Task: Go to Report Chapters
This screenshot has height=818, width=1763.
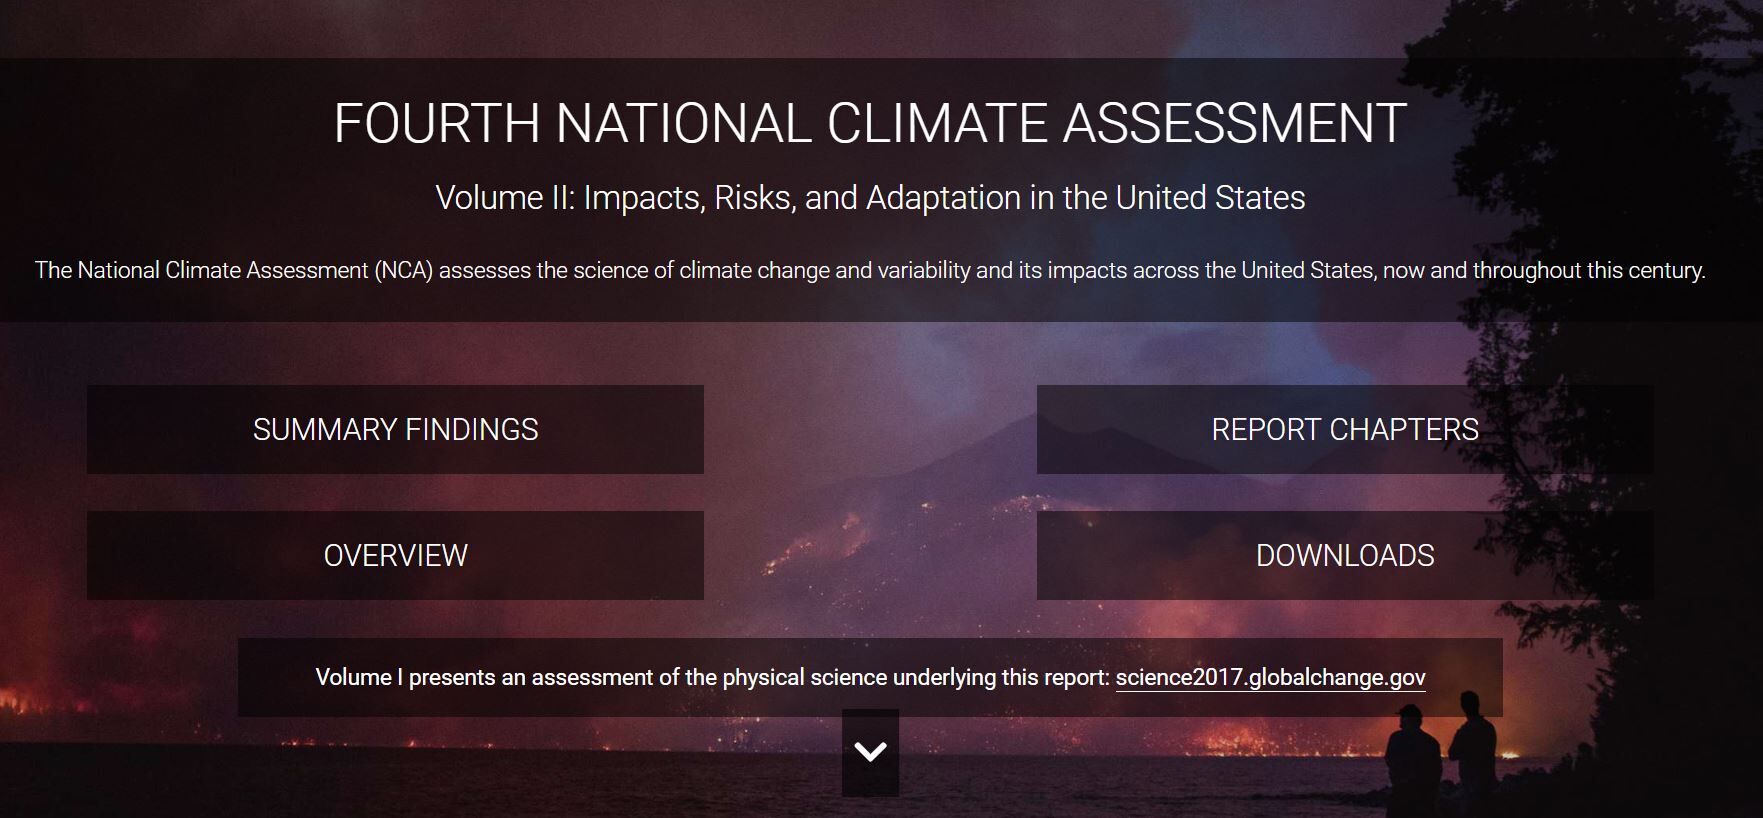Action: [1344, 430]
